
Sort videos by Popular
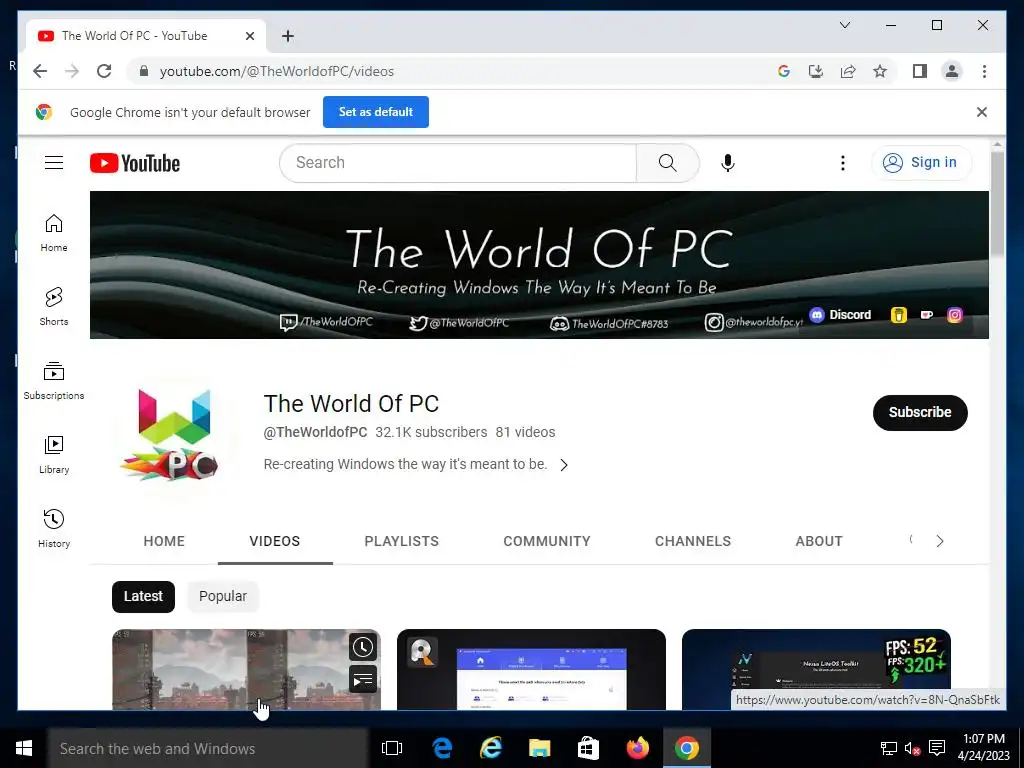tap(223, 596)
